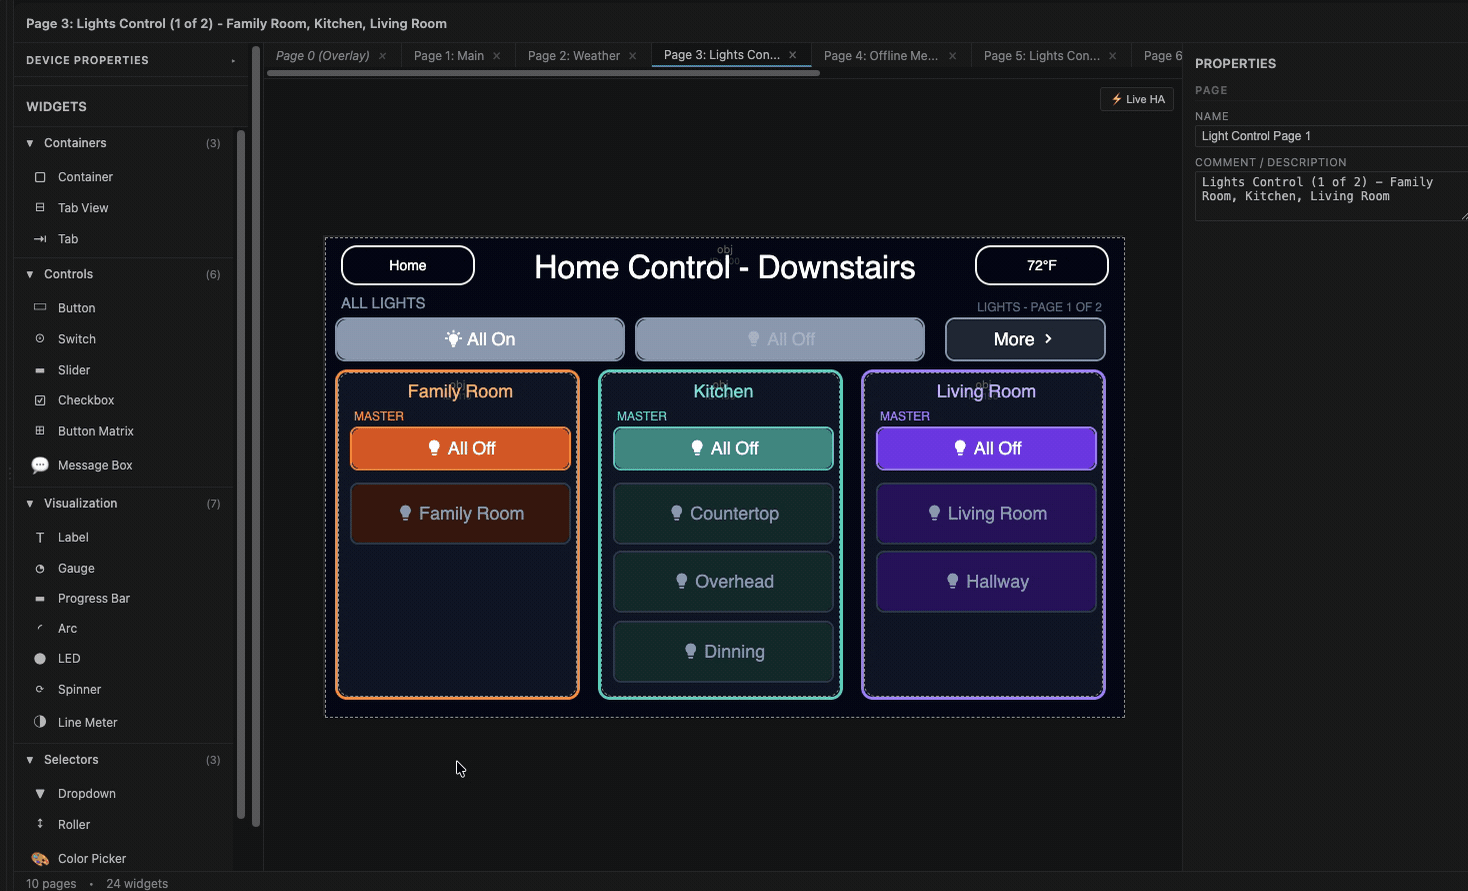Expand the Device Properties panel
The width and height of the screenshot is (1468, 891).
[x=233, y=60]
